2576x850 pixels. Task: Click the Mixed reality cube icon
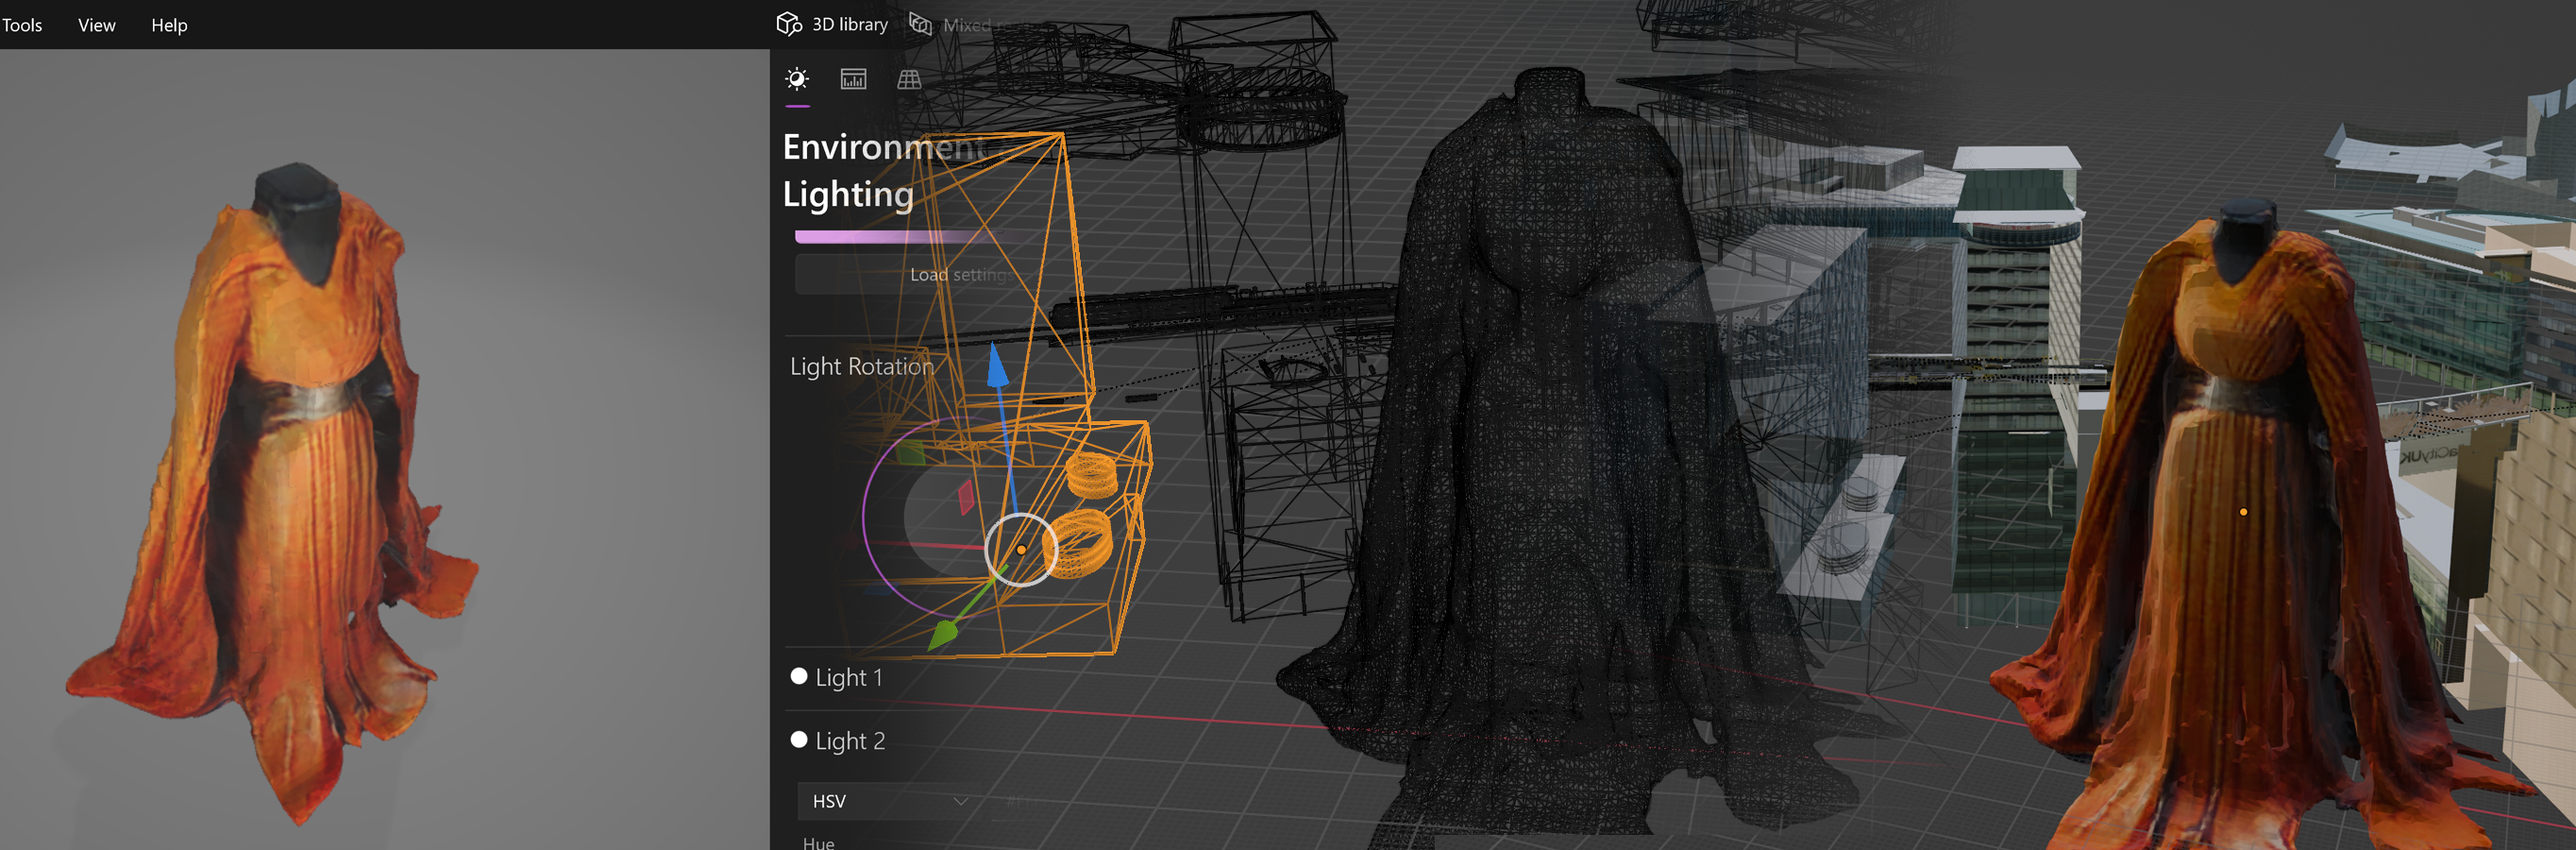[920, 24]
